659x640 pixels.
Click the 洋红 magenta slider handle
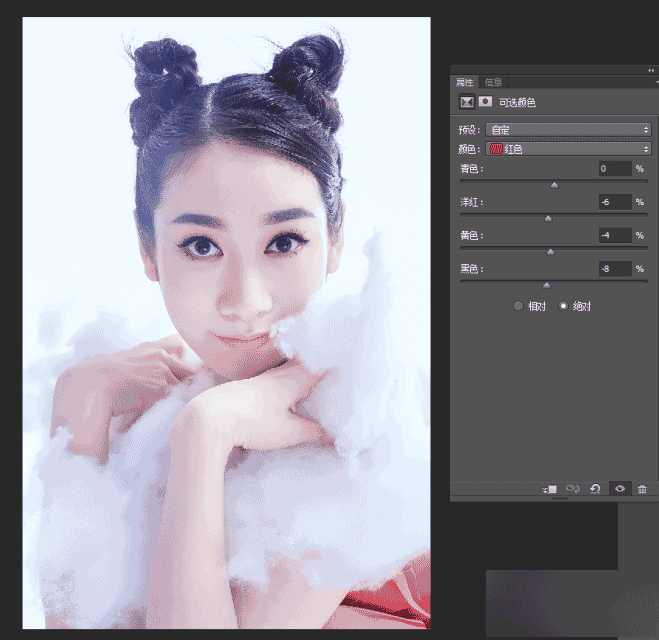pyautogui.click(x=548, y=218)
